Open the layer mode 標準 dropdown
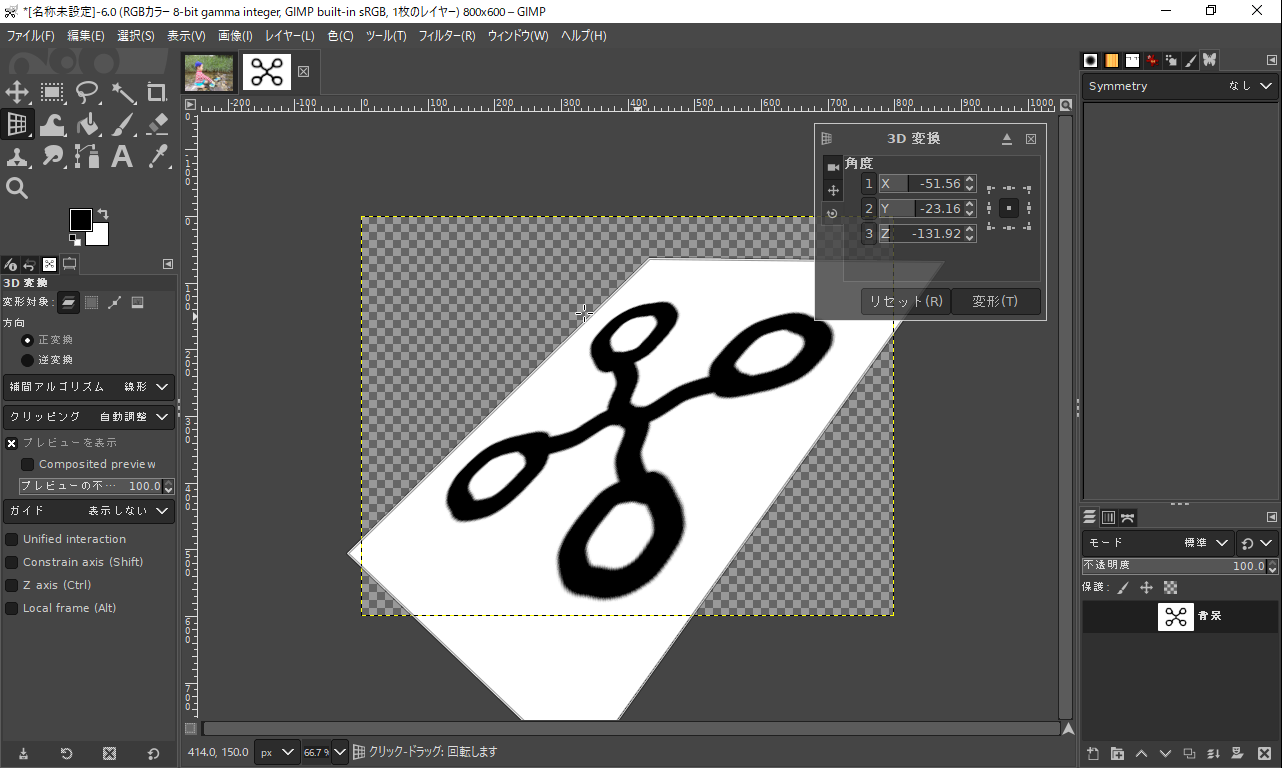The image size is (1282, 768). pyautogui.click(x=1205, y=542)
